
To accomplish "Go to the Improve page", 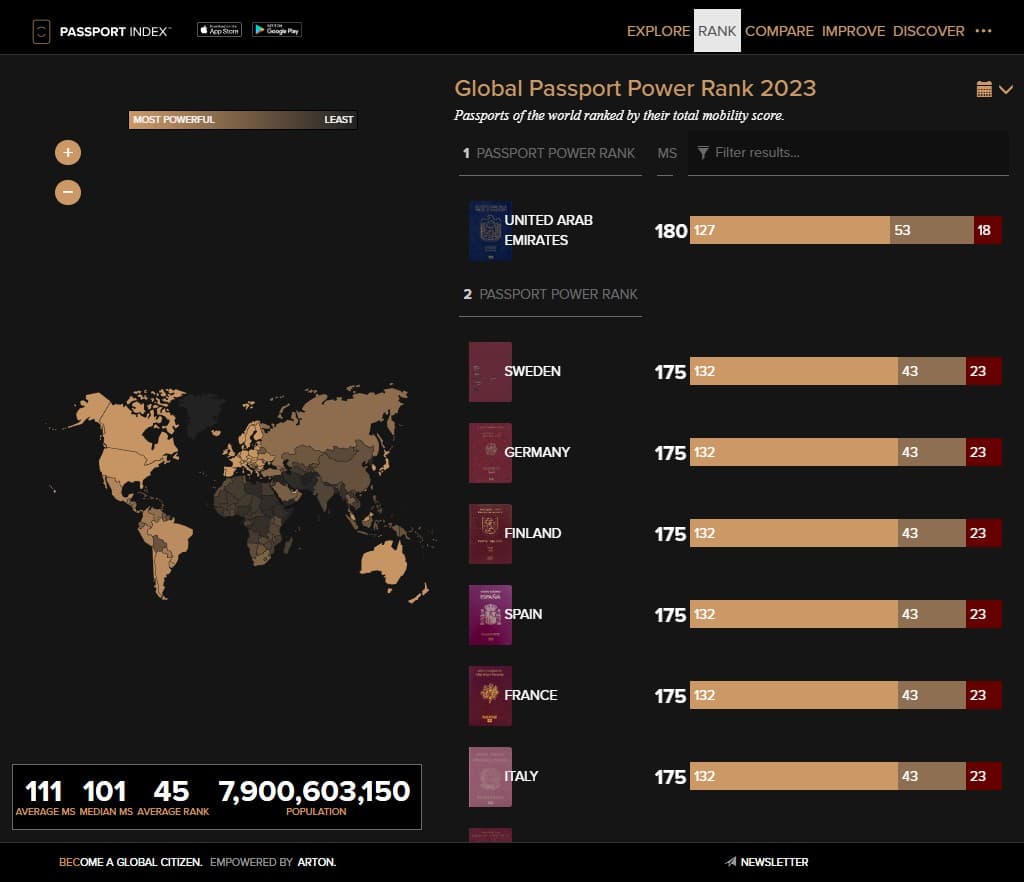I will (853, 31).
